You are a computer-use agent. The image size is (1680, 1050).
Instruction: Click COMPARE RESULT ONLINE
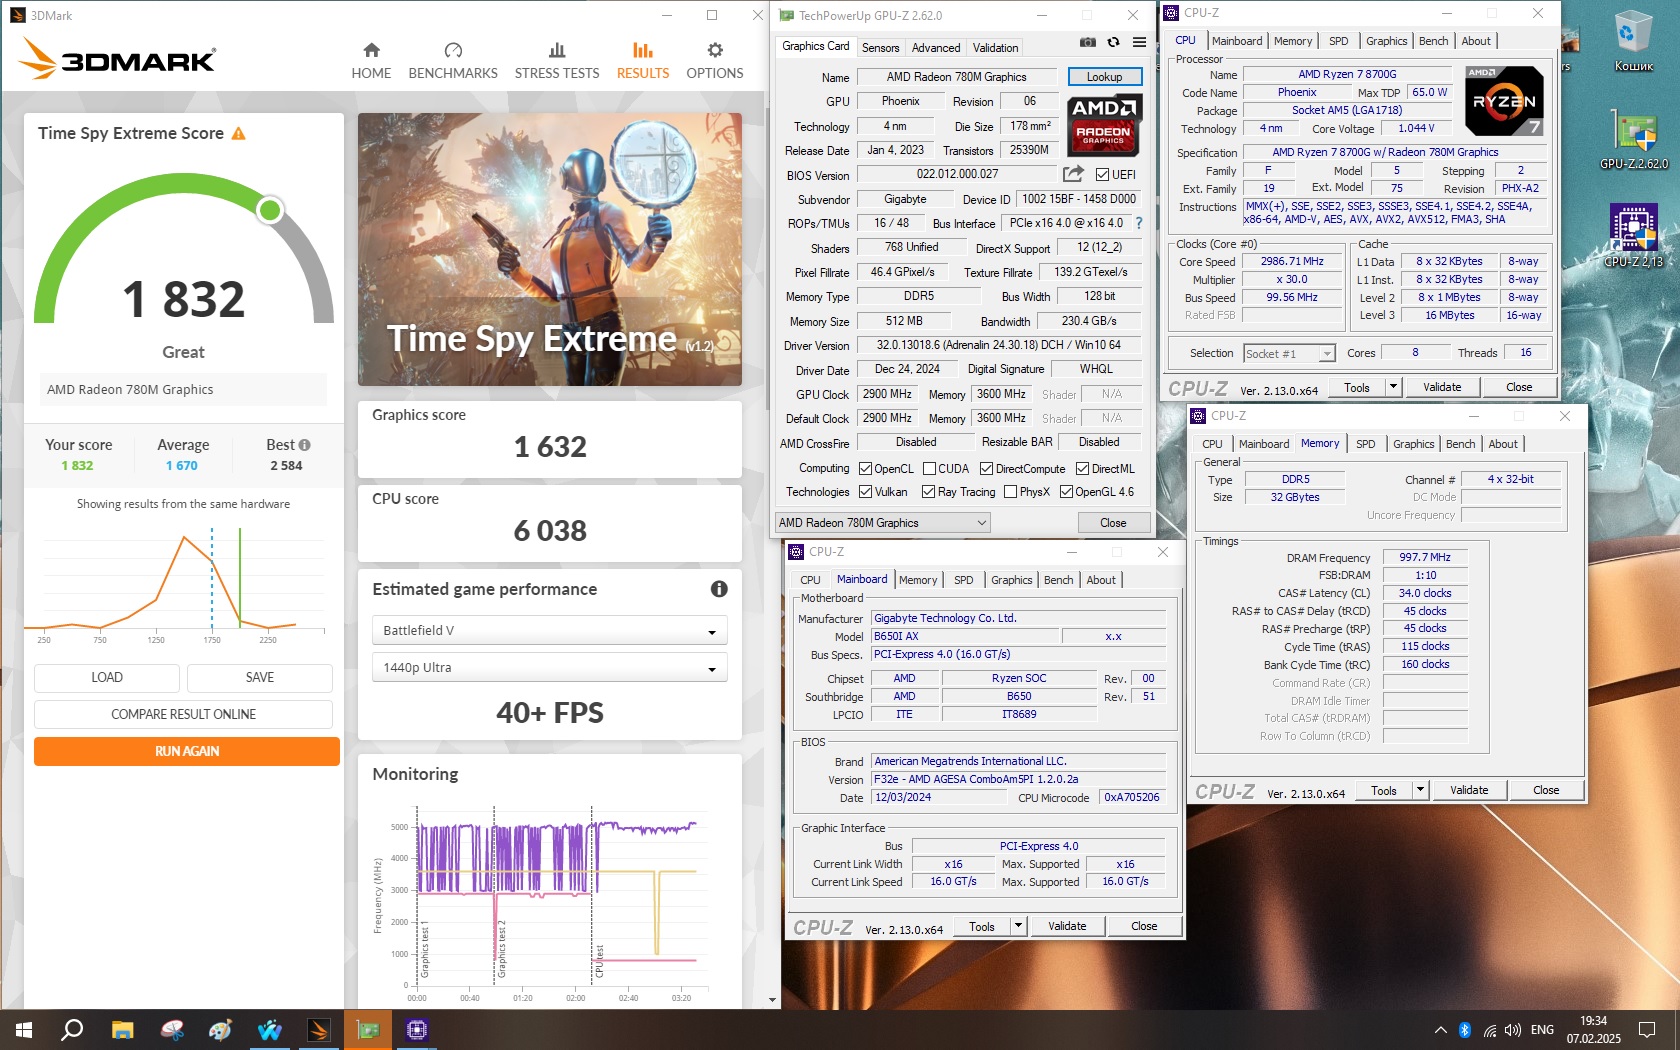point(183,714)
